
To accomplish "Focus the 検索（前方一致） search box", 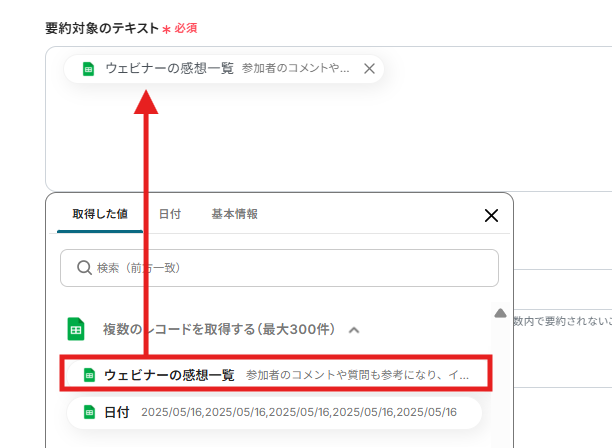I will pos(279,268).
